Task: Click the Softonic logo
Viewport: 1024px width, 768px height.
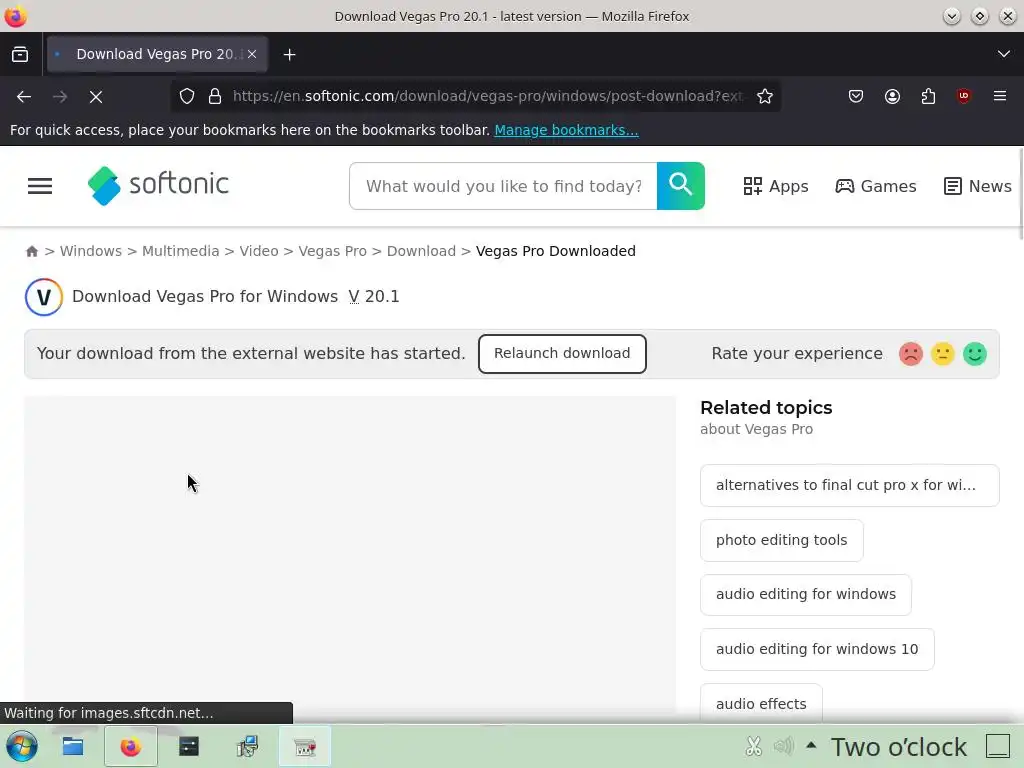Action: 158,185
